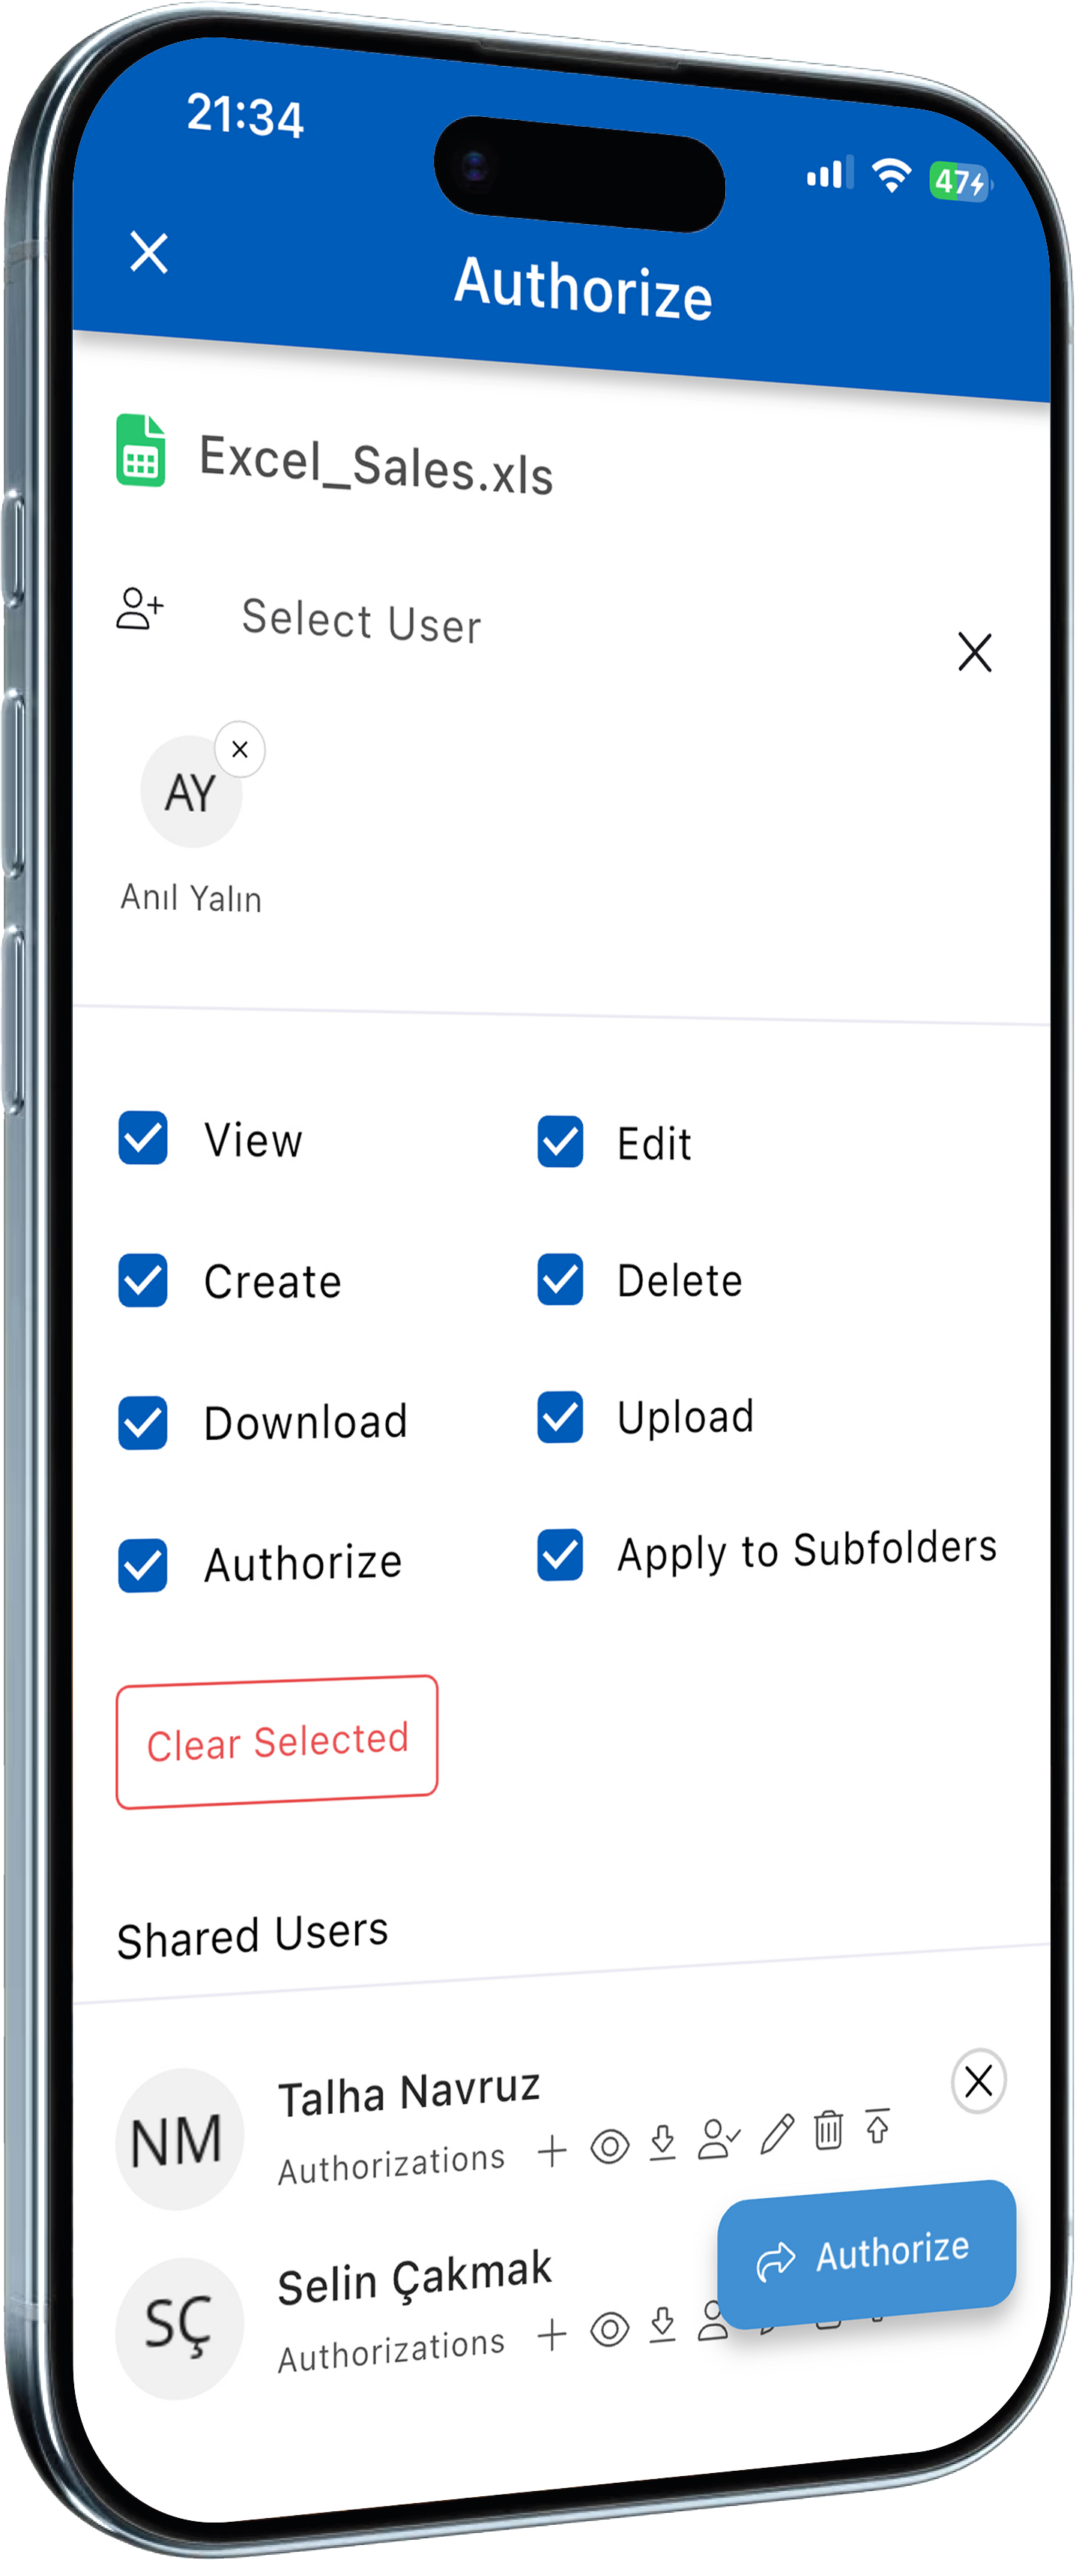Click the plus icon in Talha Navruz authorizations
1076x2560 pixels.
point(552,2150)
